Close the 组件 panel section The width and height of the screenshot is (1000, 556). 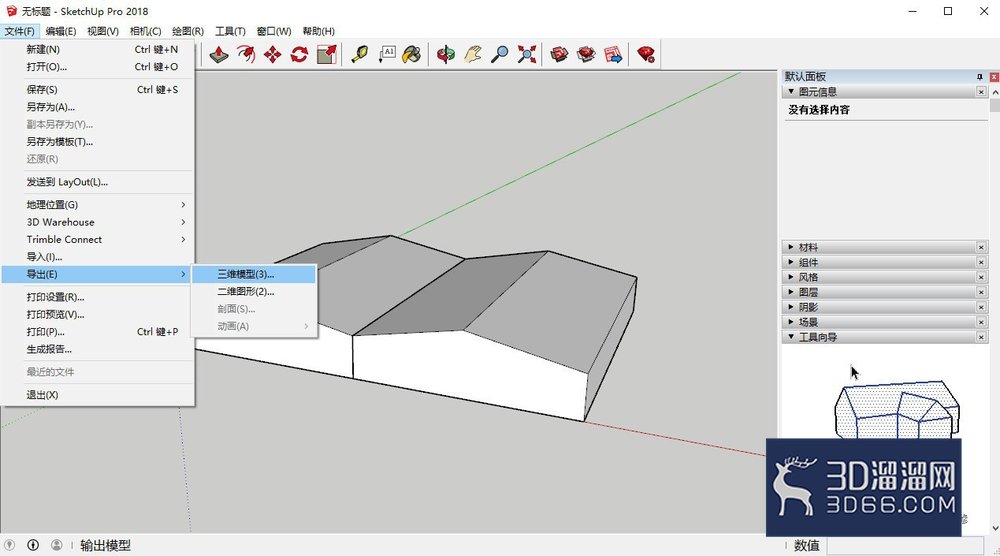tap(981, 262)
